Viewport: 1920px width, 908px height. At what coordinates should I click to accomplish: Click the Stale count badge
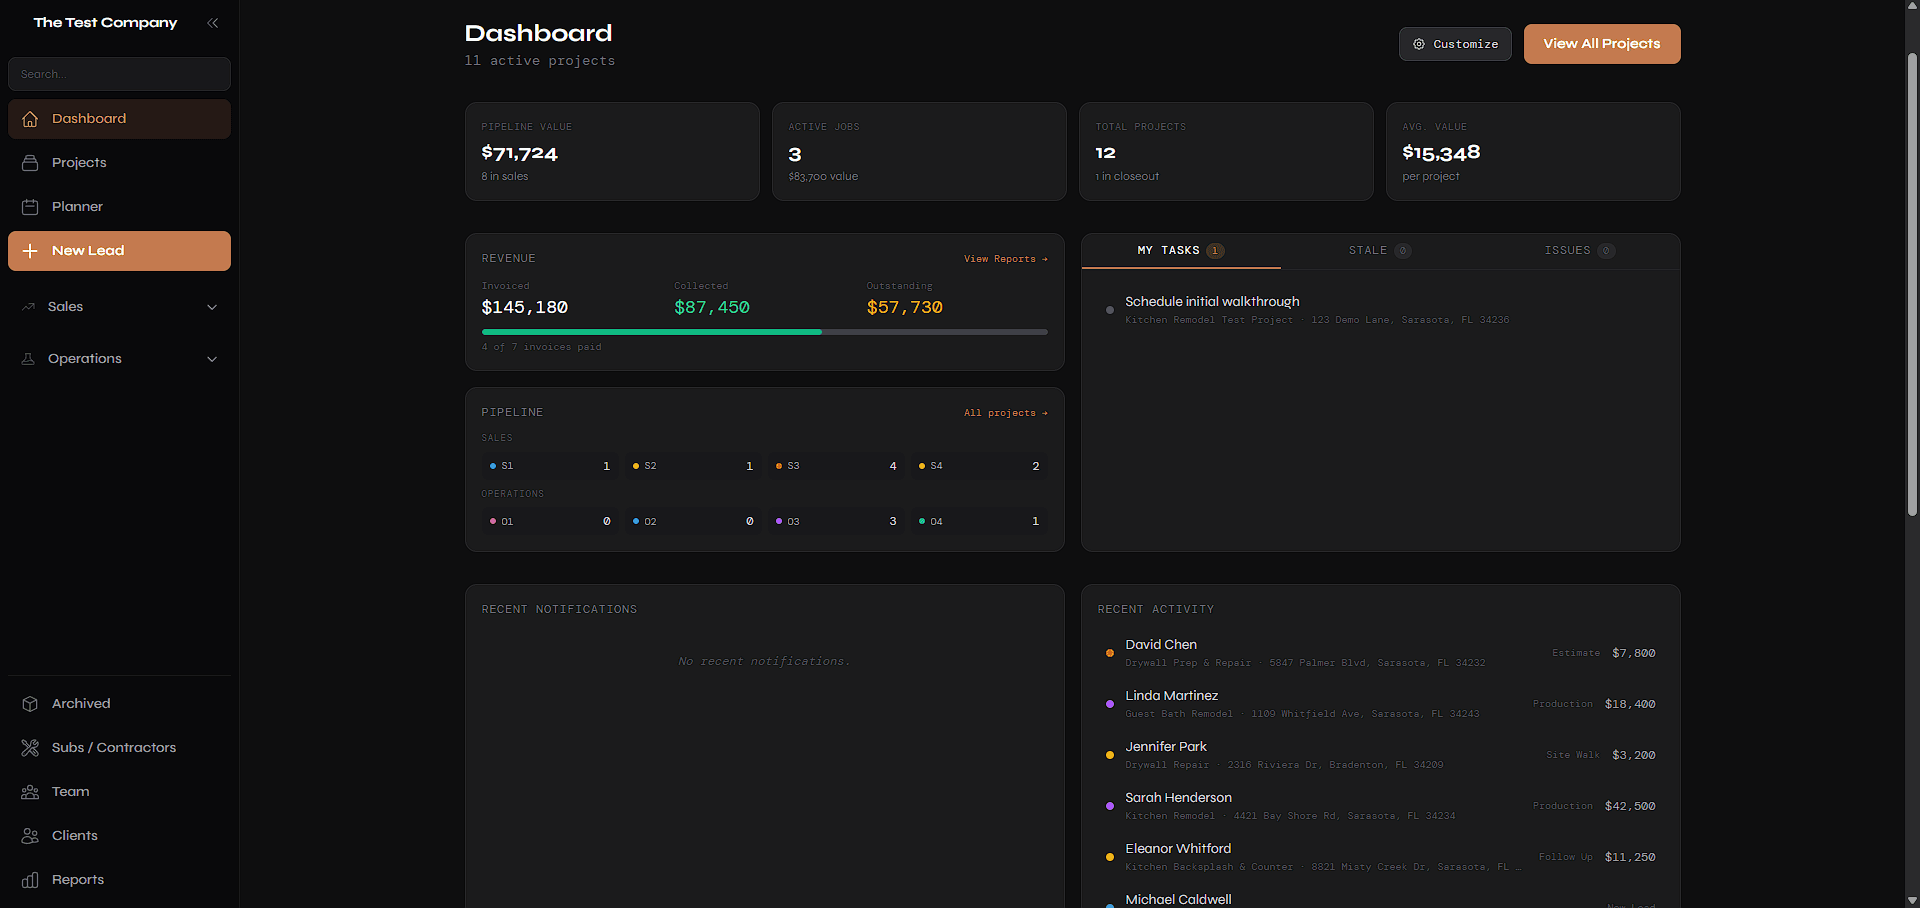1403,251
